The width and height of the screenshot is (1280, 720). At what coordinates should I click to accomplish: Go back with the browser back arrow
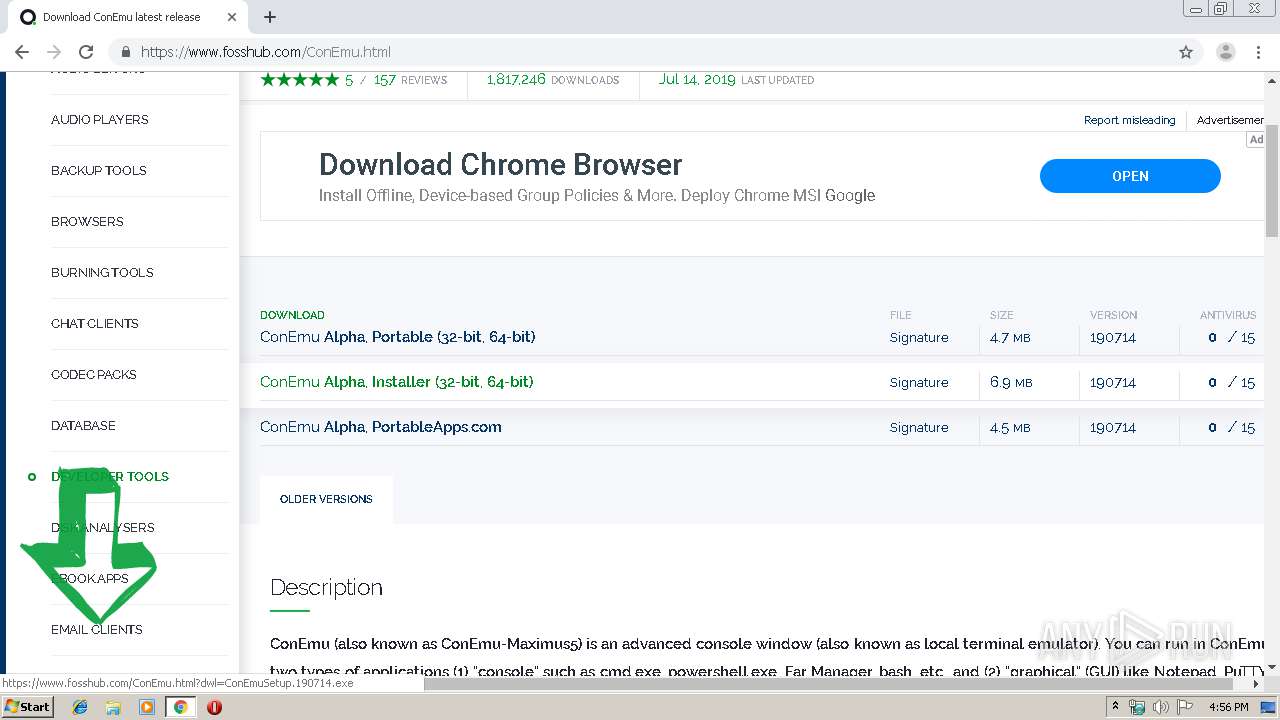22,52
